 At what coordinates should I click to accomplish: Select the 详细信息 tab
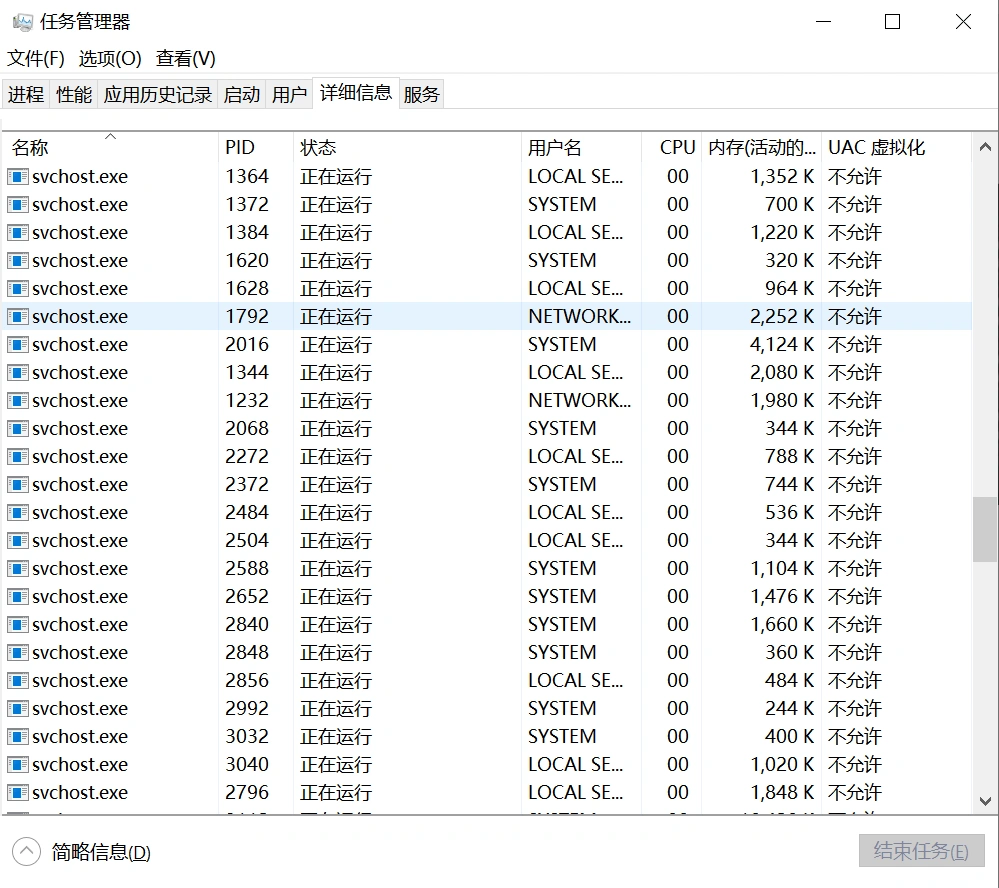pyautogui.click(x=356, y=93)
